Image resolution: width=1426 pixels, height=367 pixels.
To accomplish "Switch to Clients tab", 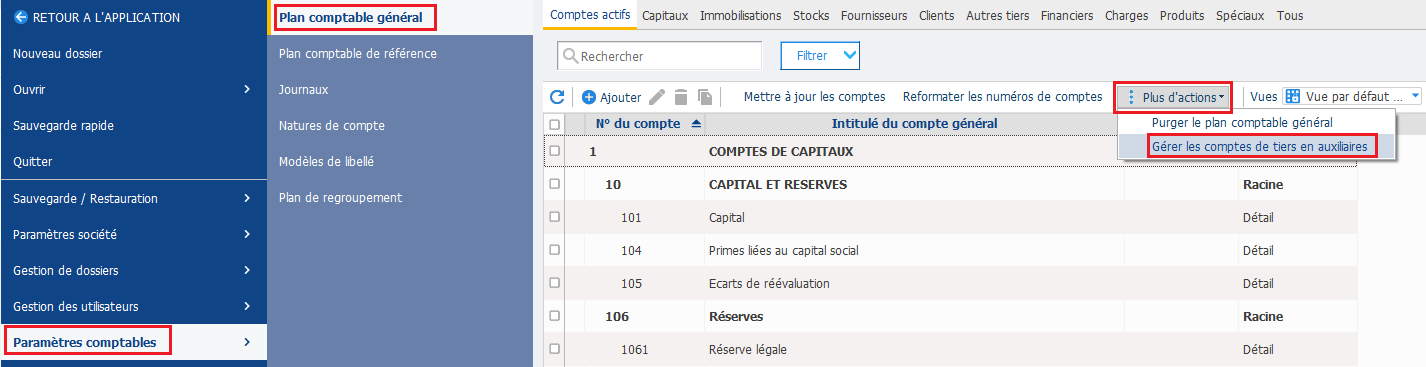I will [x=936, y=16].
